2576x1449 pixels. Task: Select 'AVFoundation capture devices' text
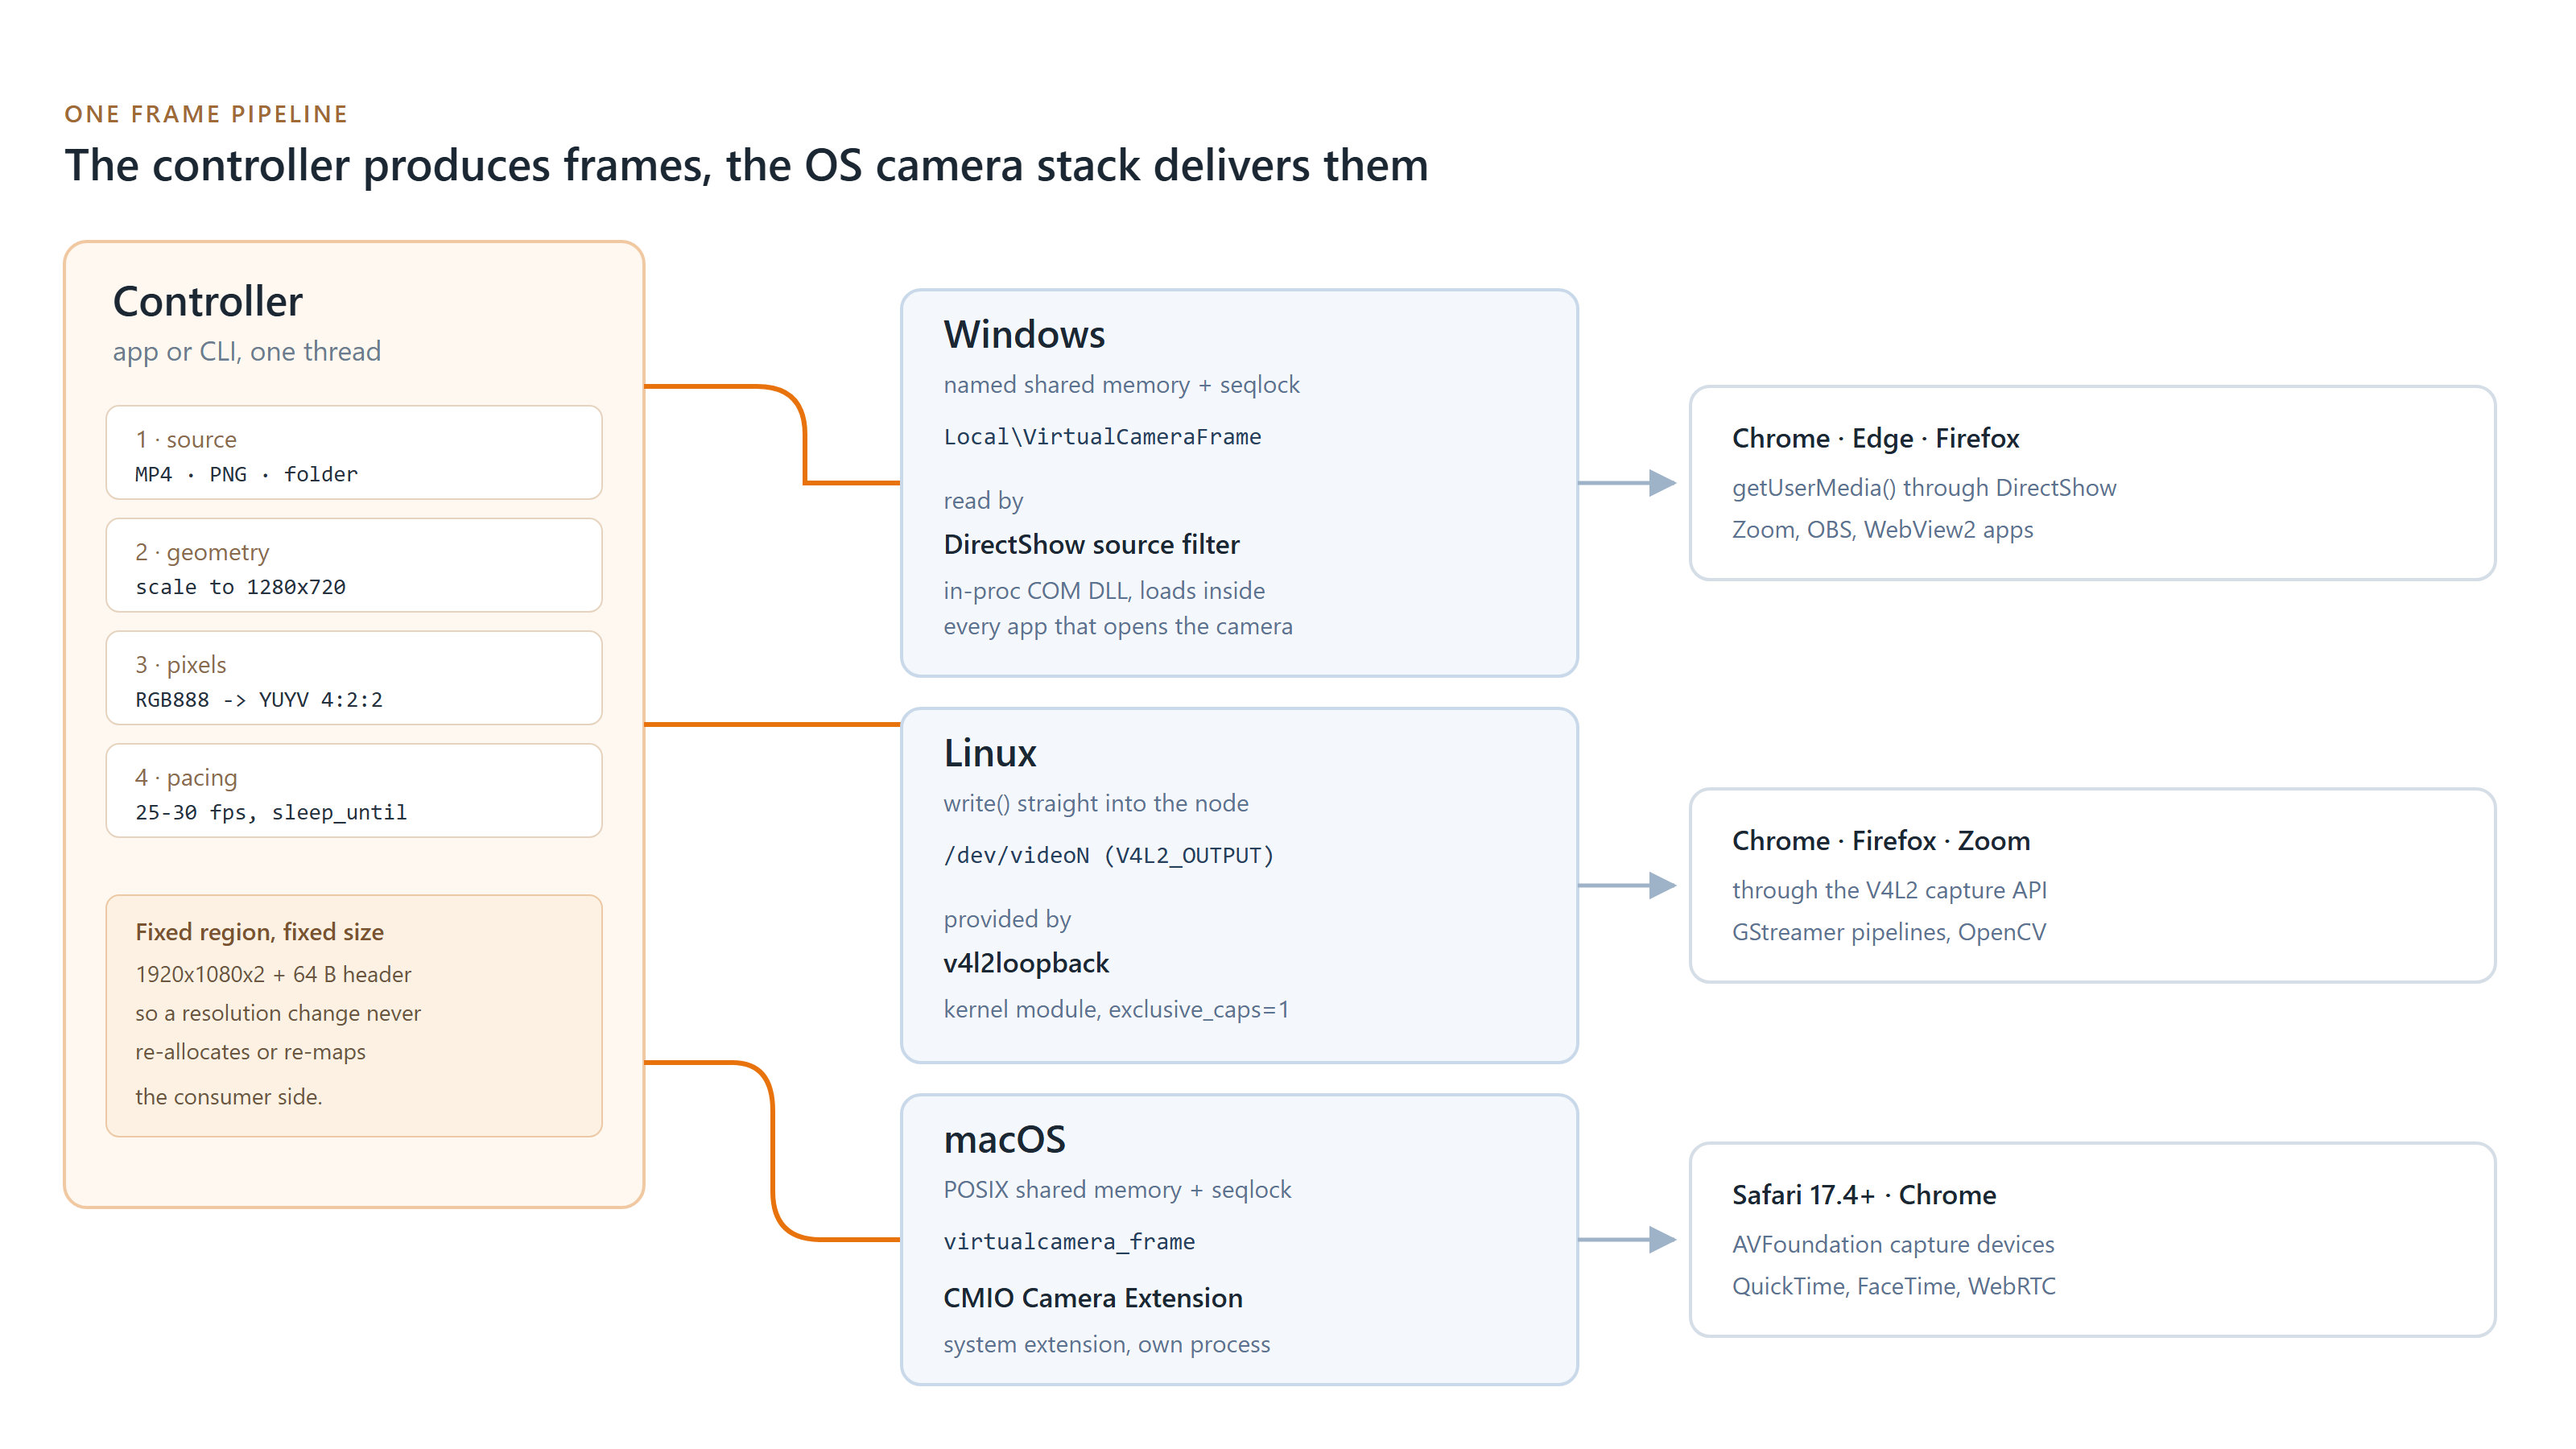1893,1245
